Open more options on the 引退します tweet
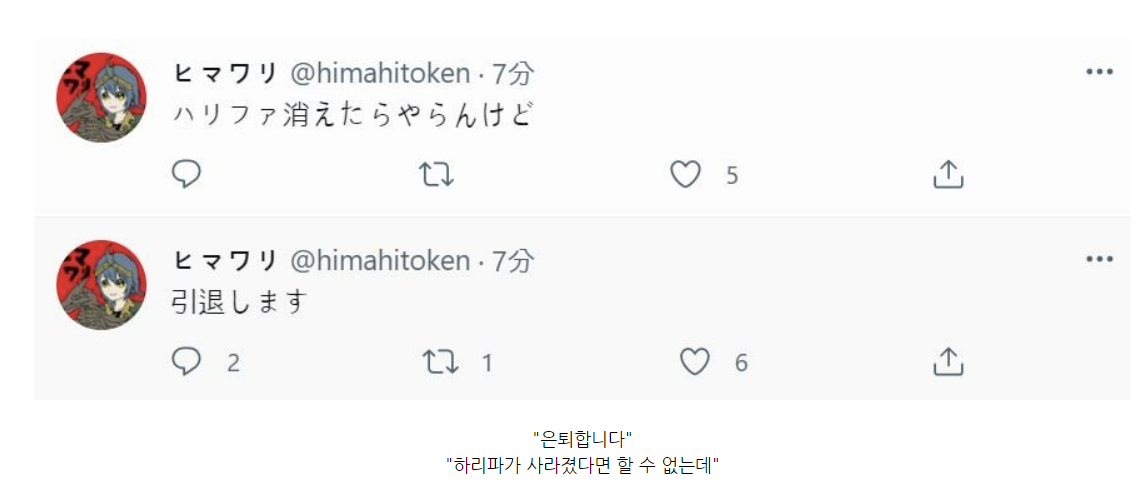This screenshot has height=496, width=1144. pyautogui.click(x=1099, y=259)
